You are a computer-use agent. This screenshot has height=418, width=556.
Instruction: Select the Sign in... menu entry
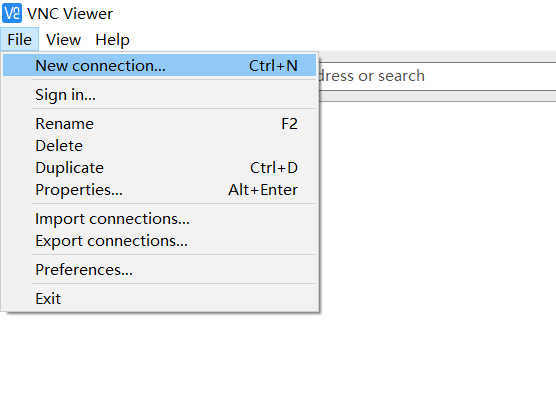160,95
